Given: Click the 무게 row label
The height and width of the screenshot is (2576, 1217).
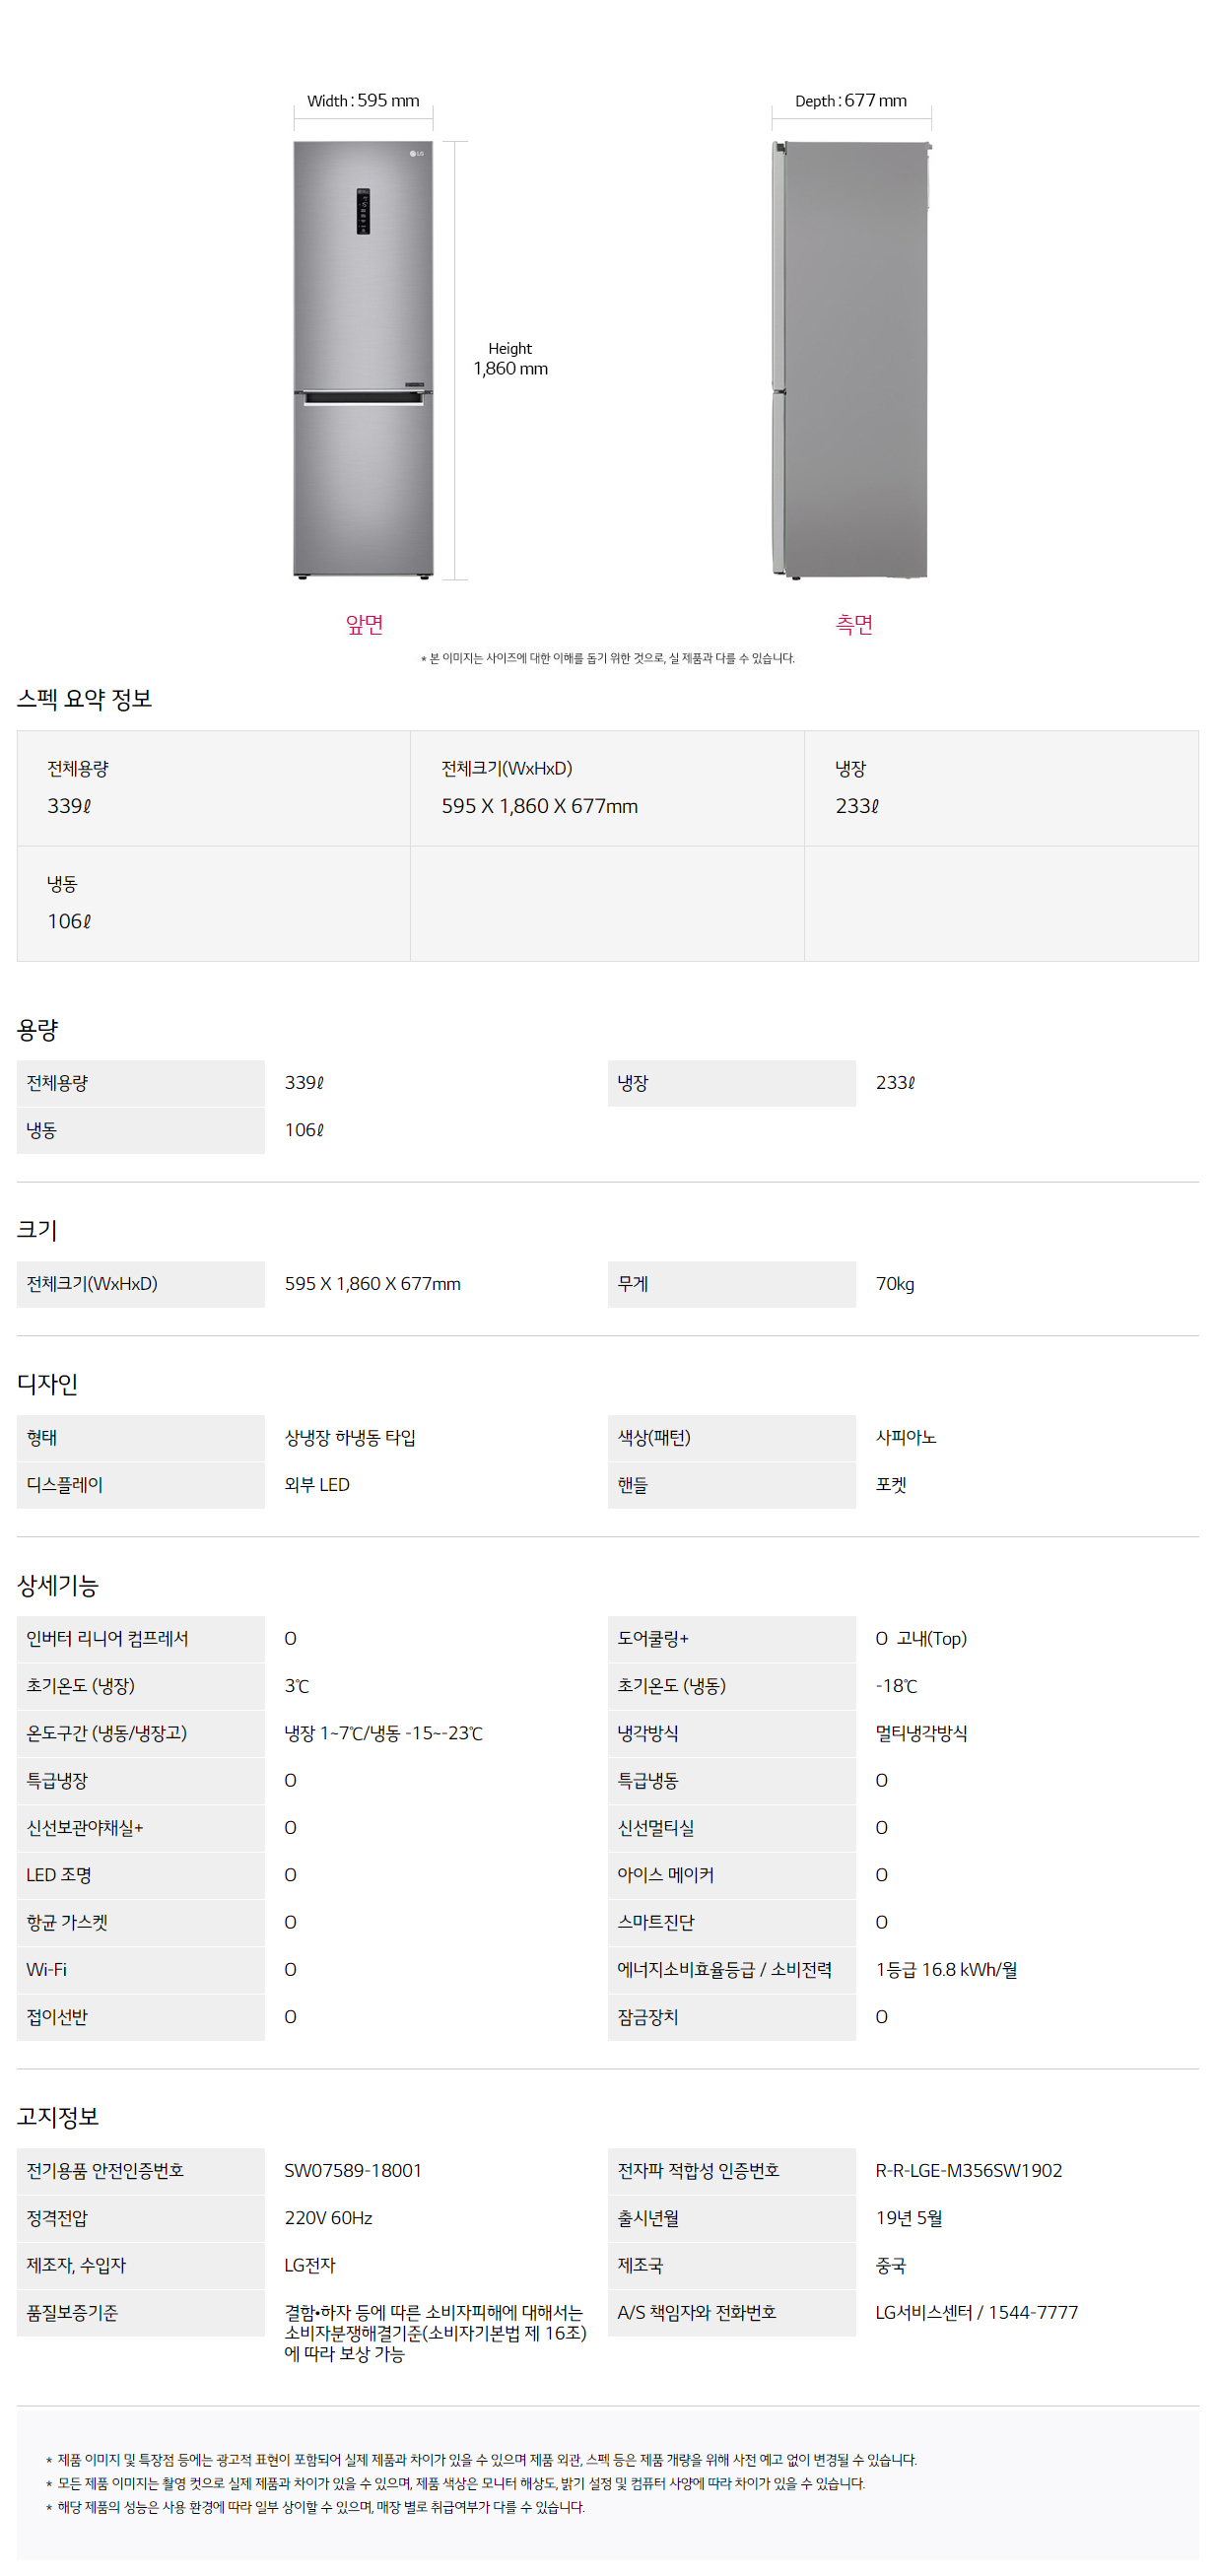Looking at the screenshot, I should click(x=633, y=1284).
